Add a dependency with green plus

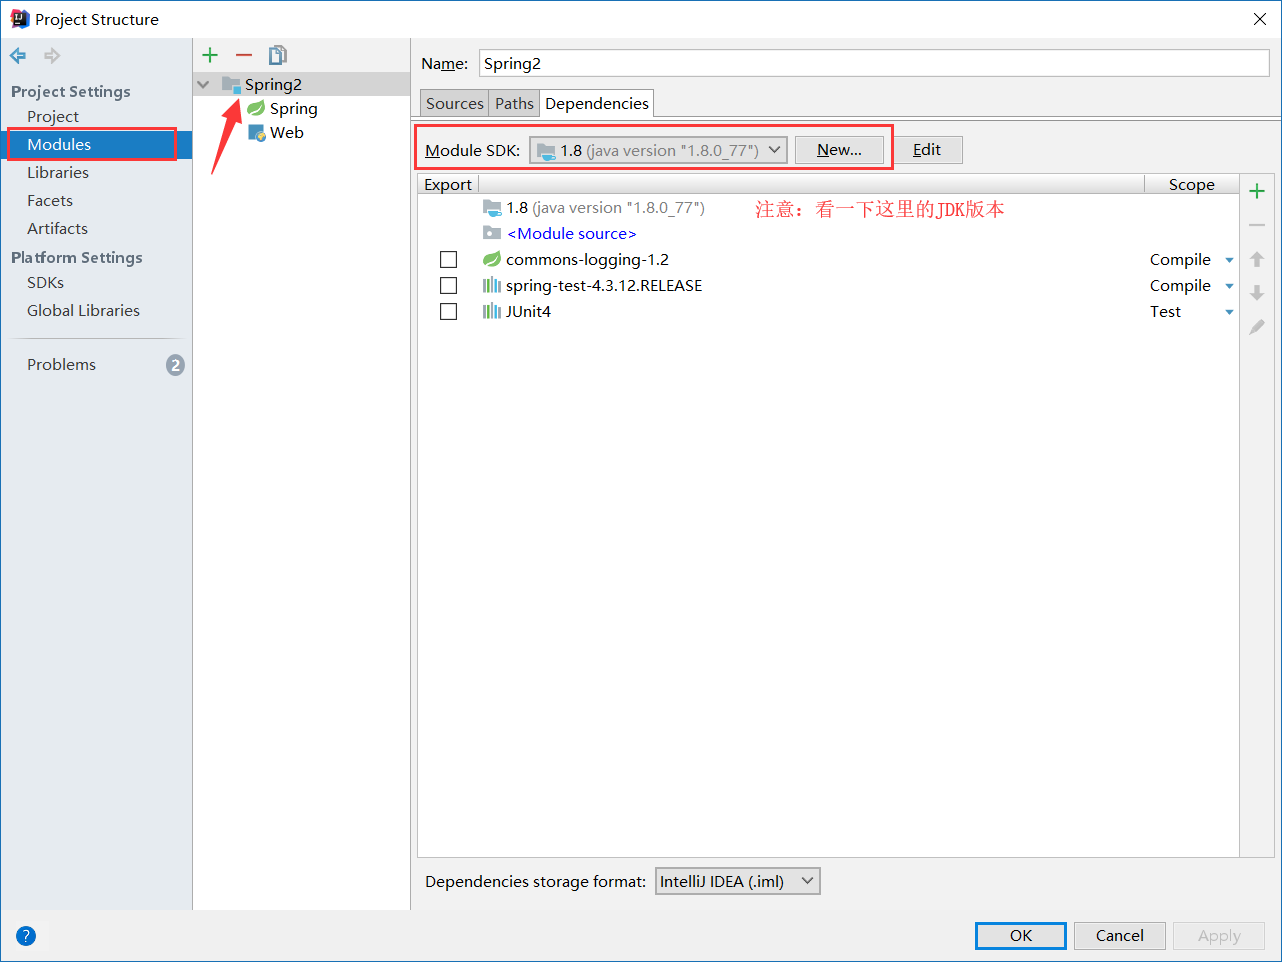[x=1257, y=191]
